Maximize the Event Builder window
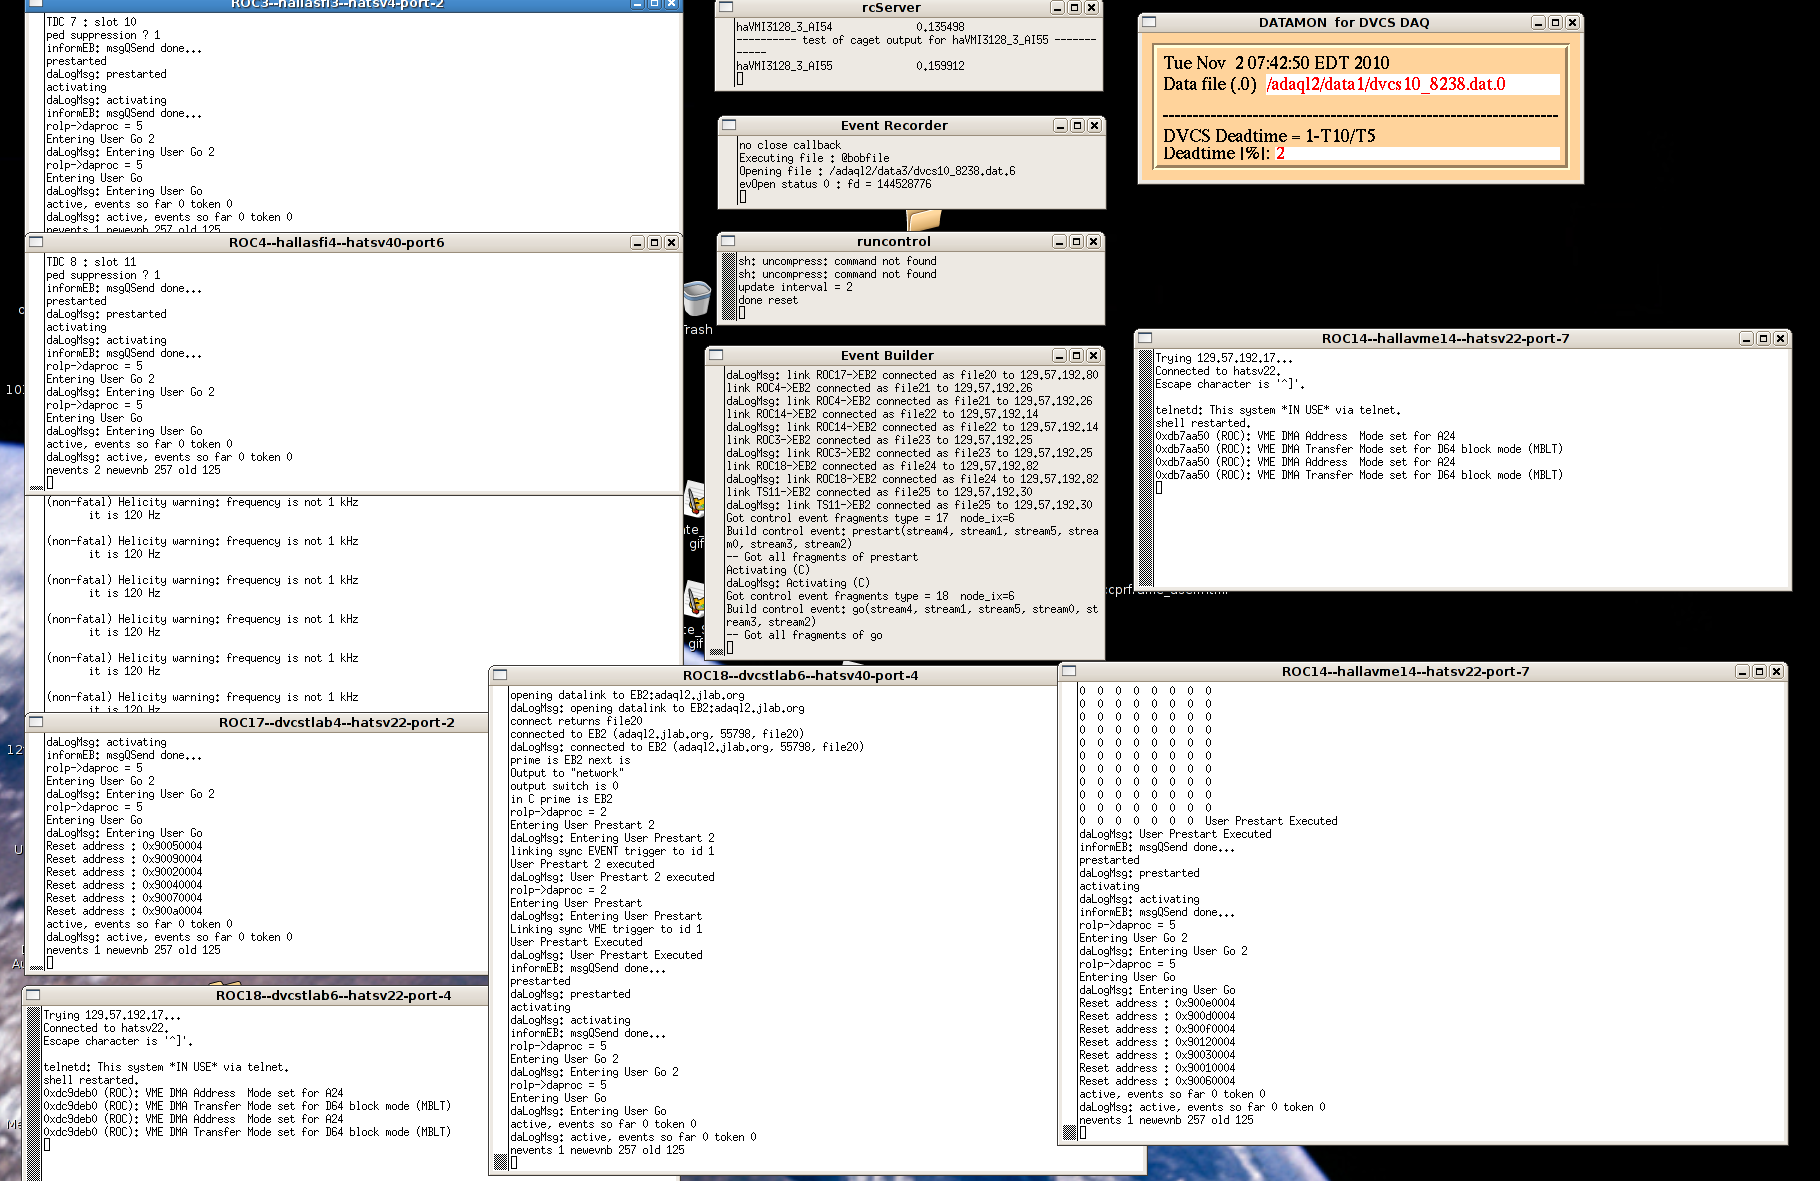Screen dimensions: 1820x1181 pyautogui.click(x=1076, y=355)
